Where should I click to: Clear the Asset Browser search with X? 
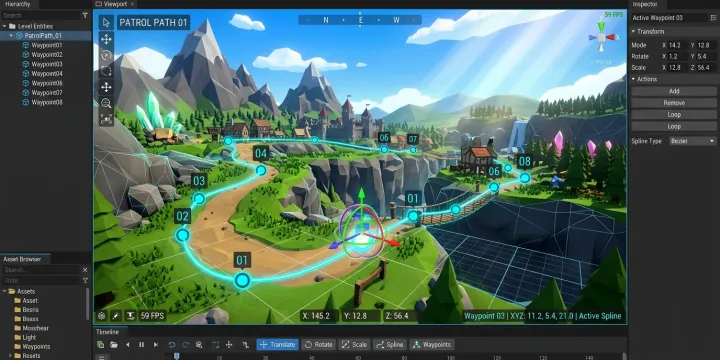point(85,270)
